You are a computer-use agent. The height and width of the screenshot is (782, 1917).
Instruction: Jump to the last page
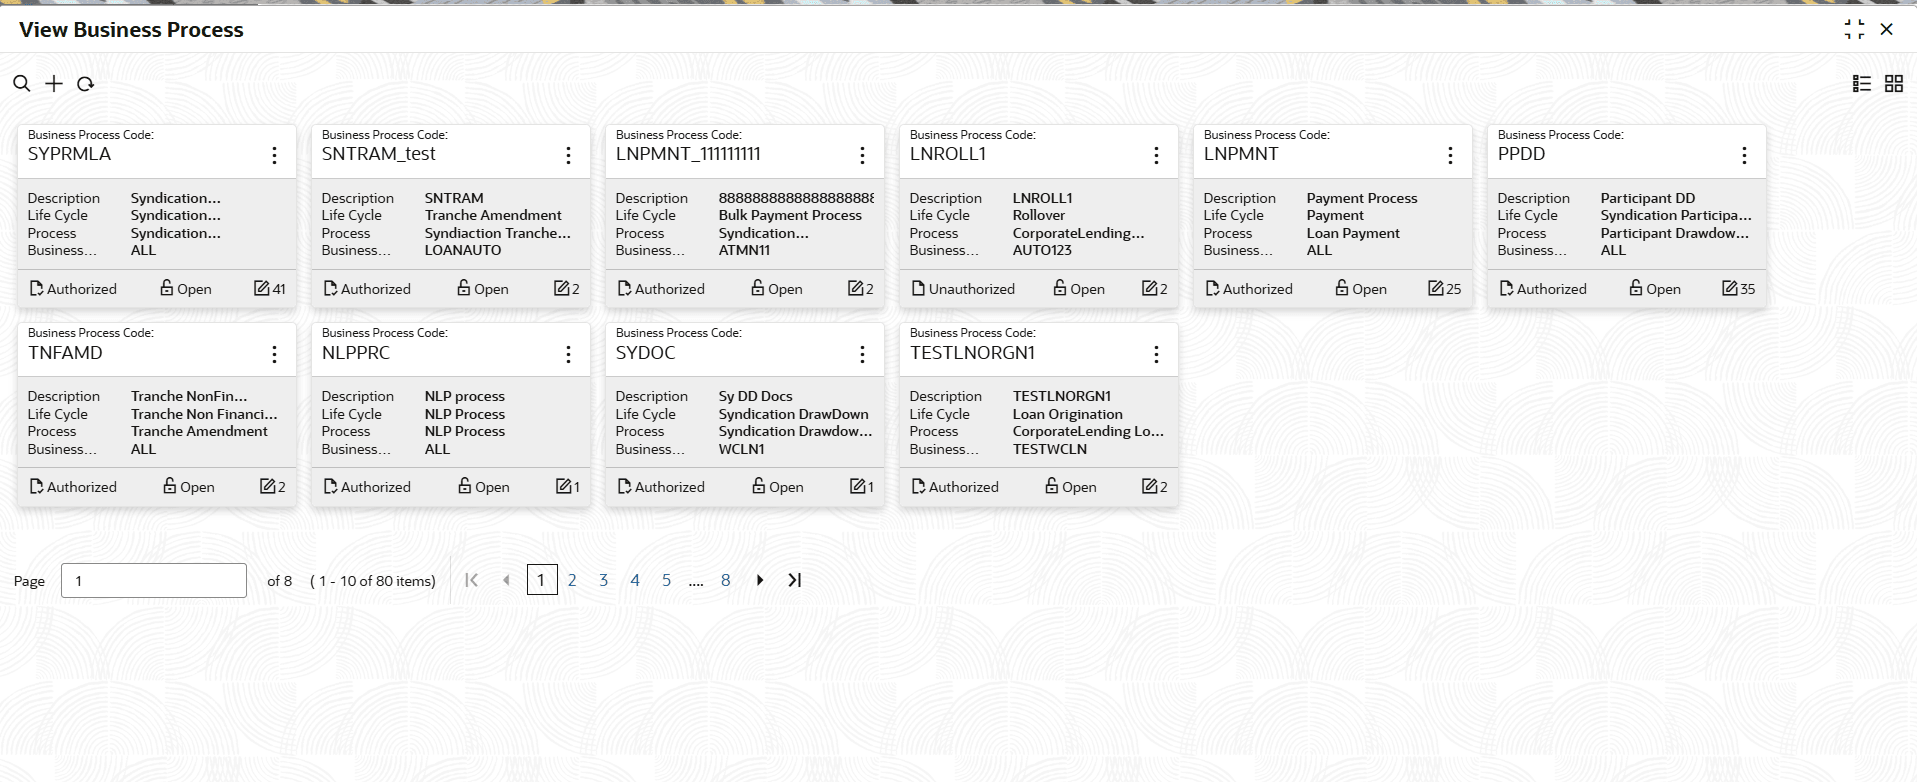point(794,580)
